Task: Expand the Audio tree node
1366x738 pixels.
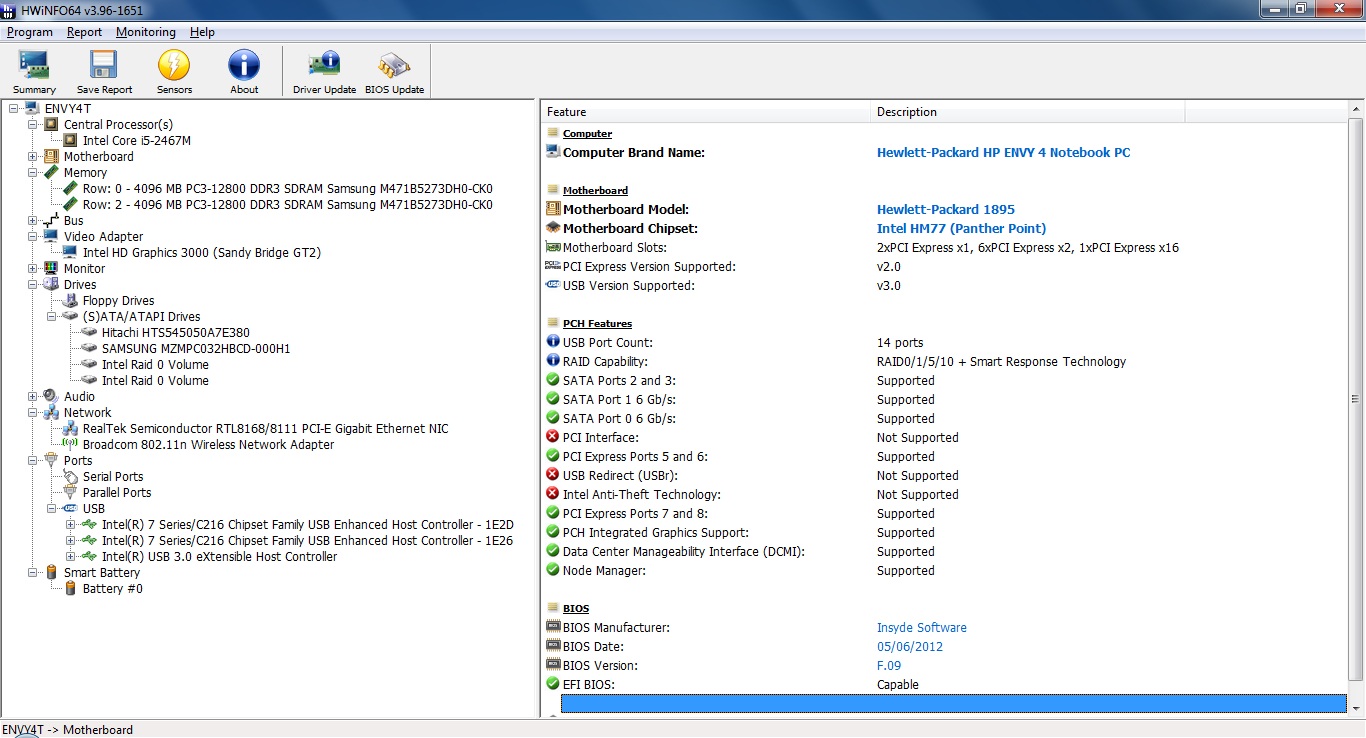Action: coord(32,396)
